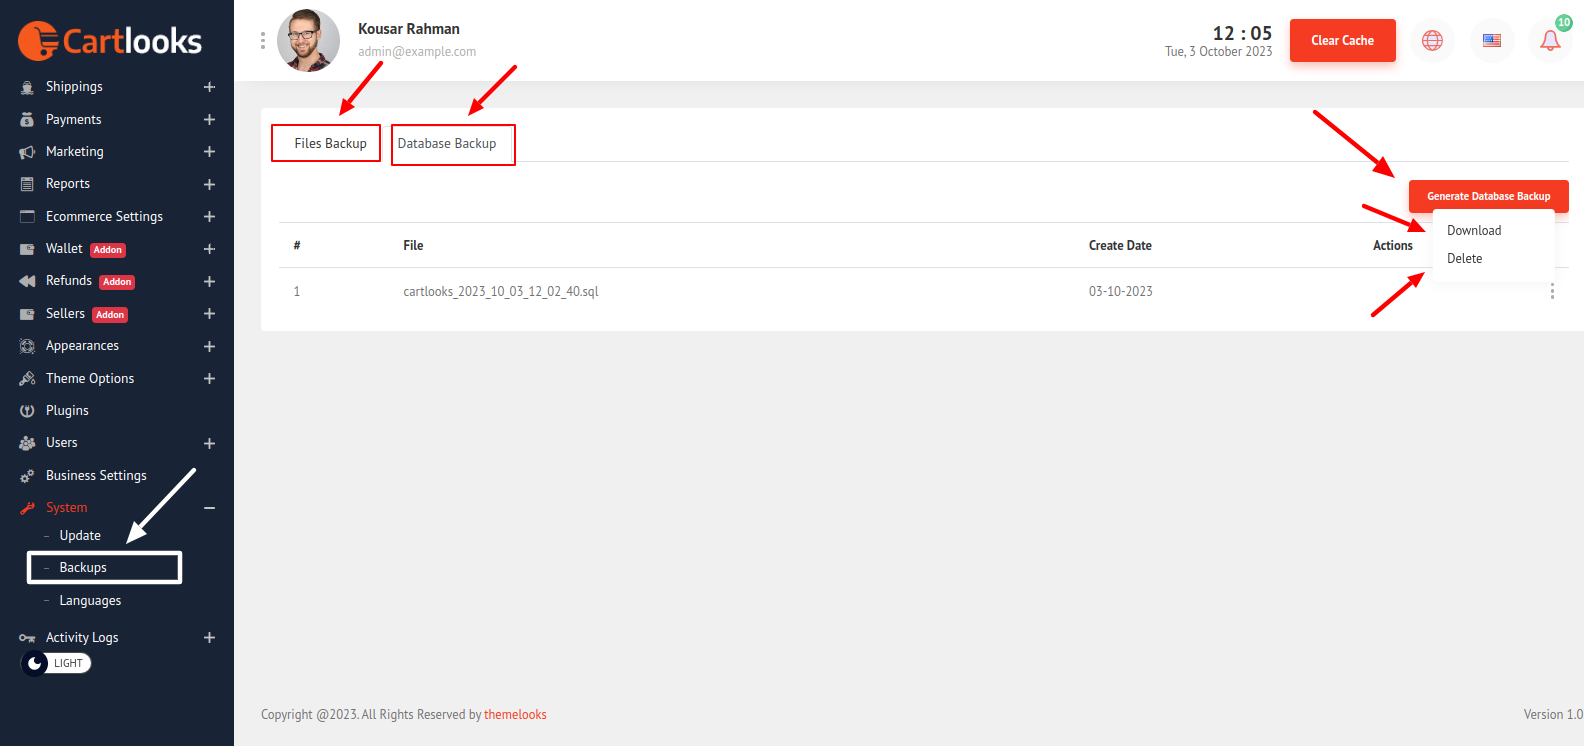Click the notification bell icon
This screenshot has height=746, width=1584.
pos(1549,41)
